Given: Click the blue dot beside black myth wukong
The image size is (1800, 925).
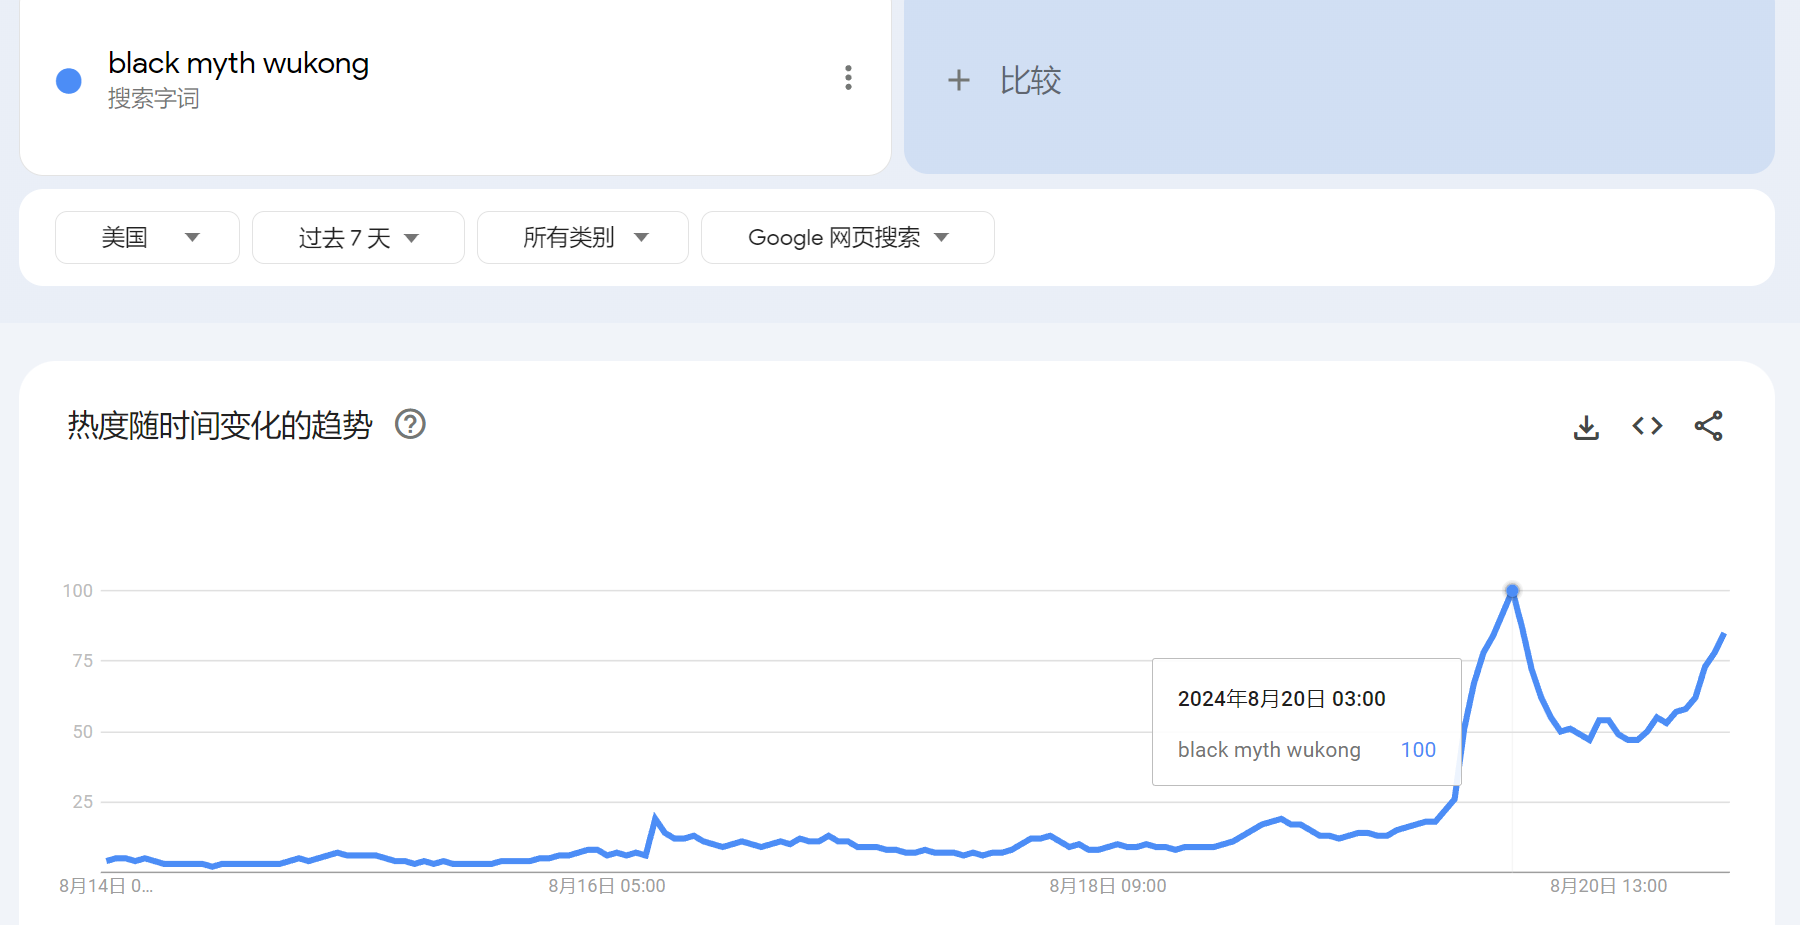Looking at the screenshot, I should pos(69,81).
